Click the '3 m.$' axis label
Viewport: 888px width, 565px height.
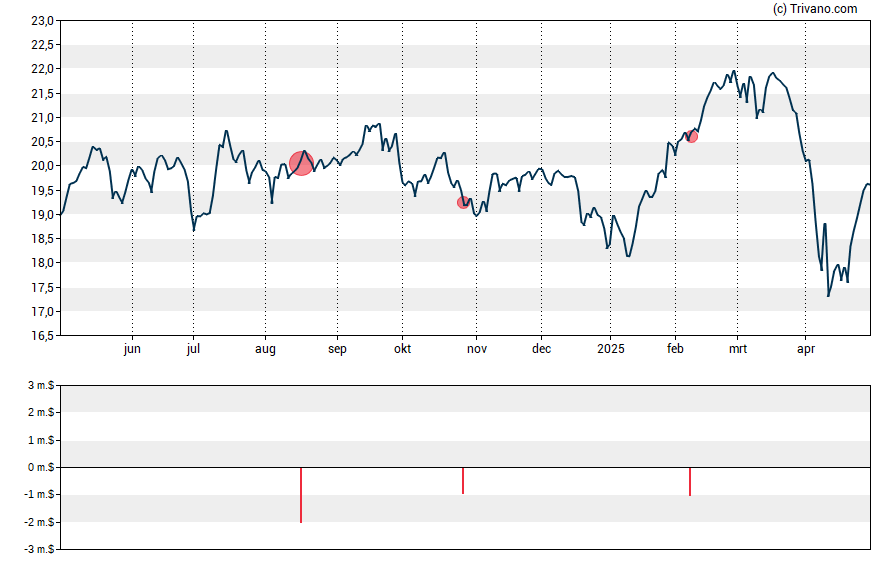pyautogui.click(x=41, y=386)
